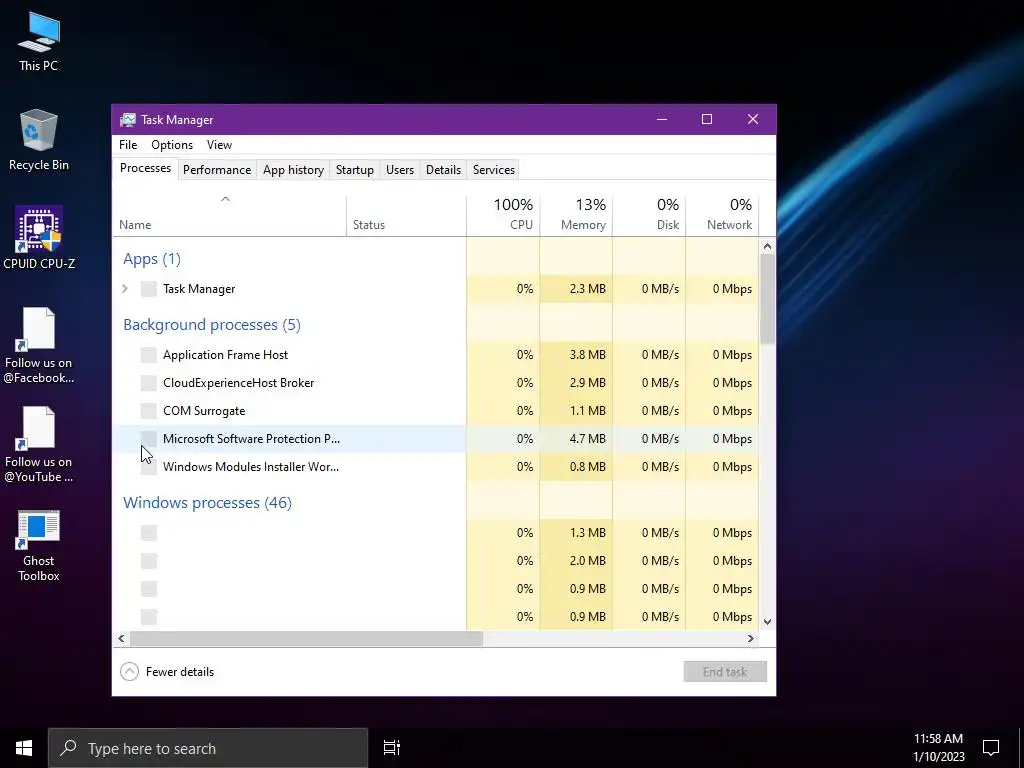Sort by the Disk column header
1024x768 pixels.
649,216
